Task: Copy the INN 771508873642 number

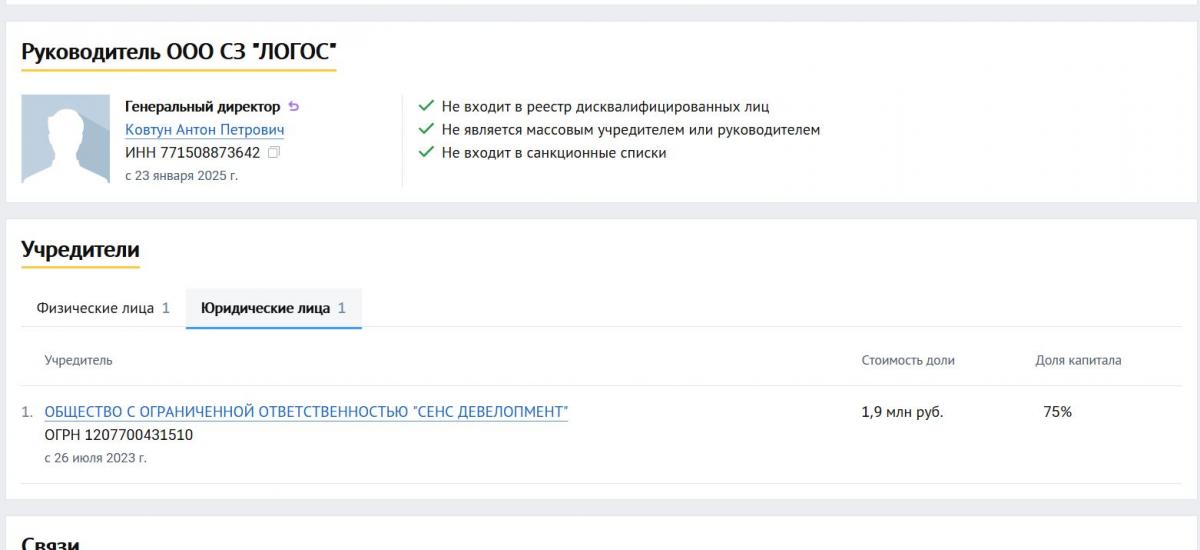Action: pos(274,153)
